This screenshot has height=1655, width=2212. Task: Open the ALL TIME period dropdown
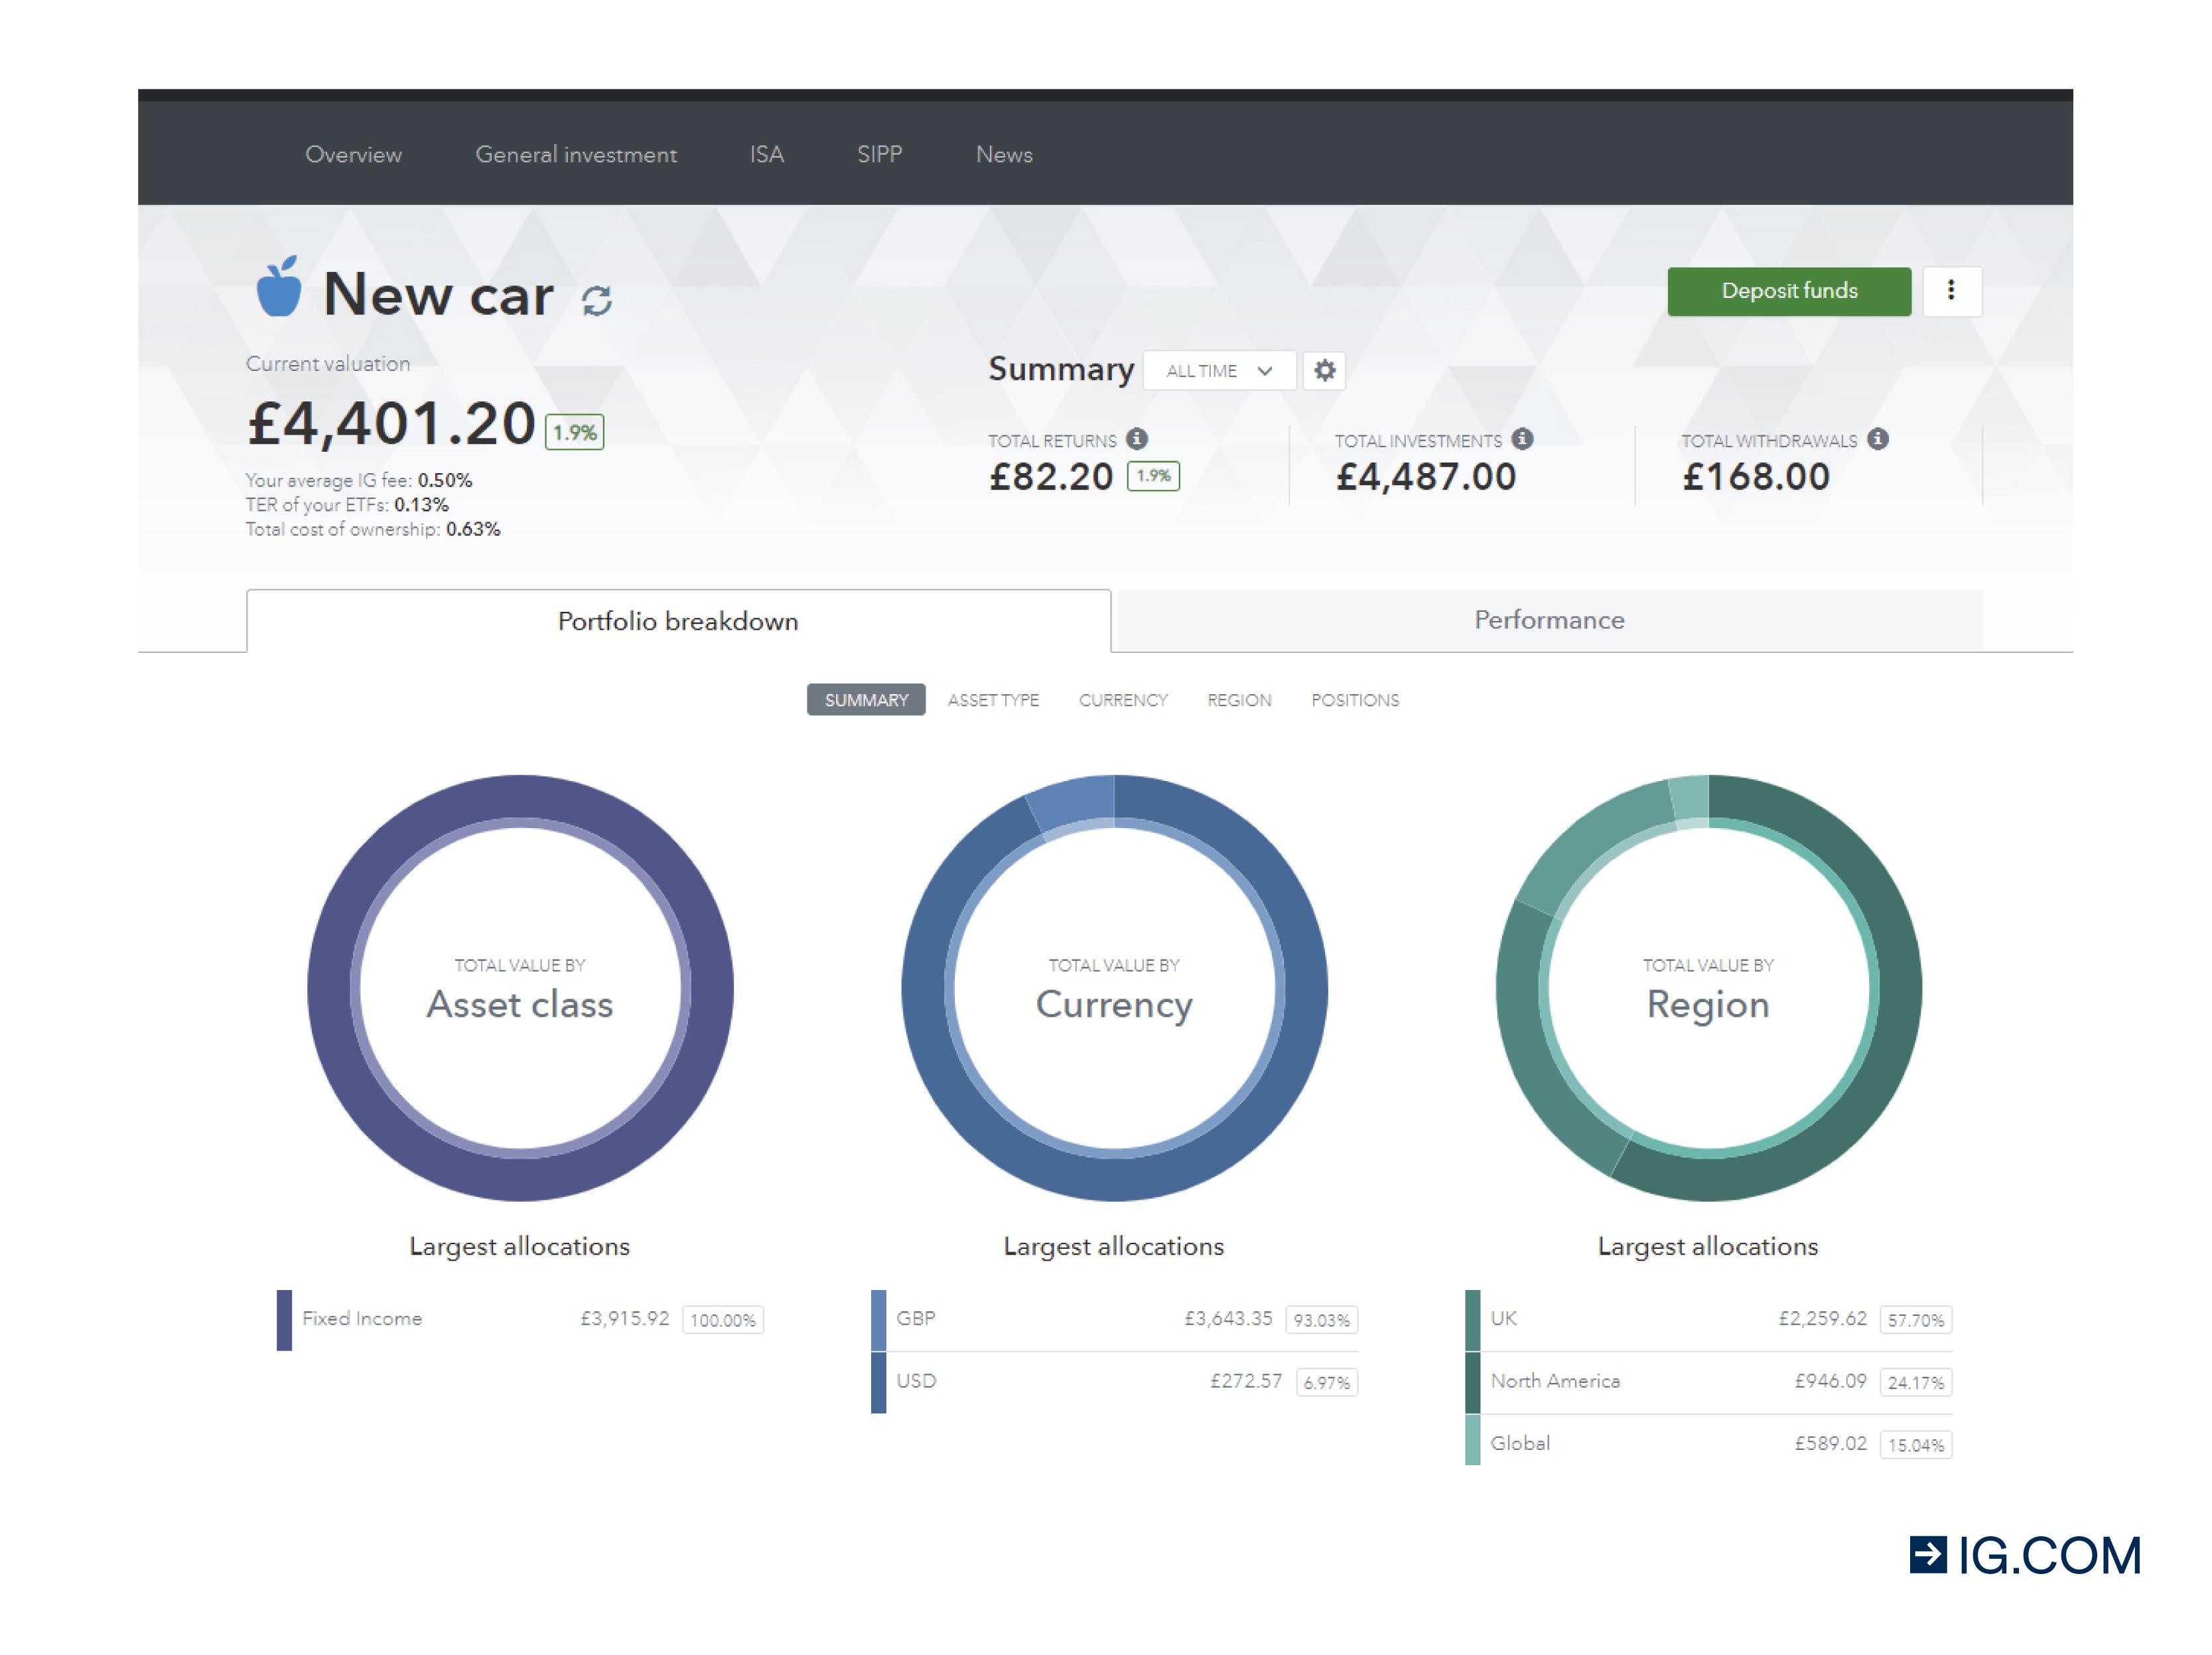(1219, 371)
